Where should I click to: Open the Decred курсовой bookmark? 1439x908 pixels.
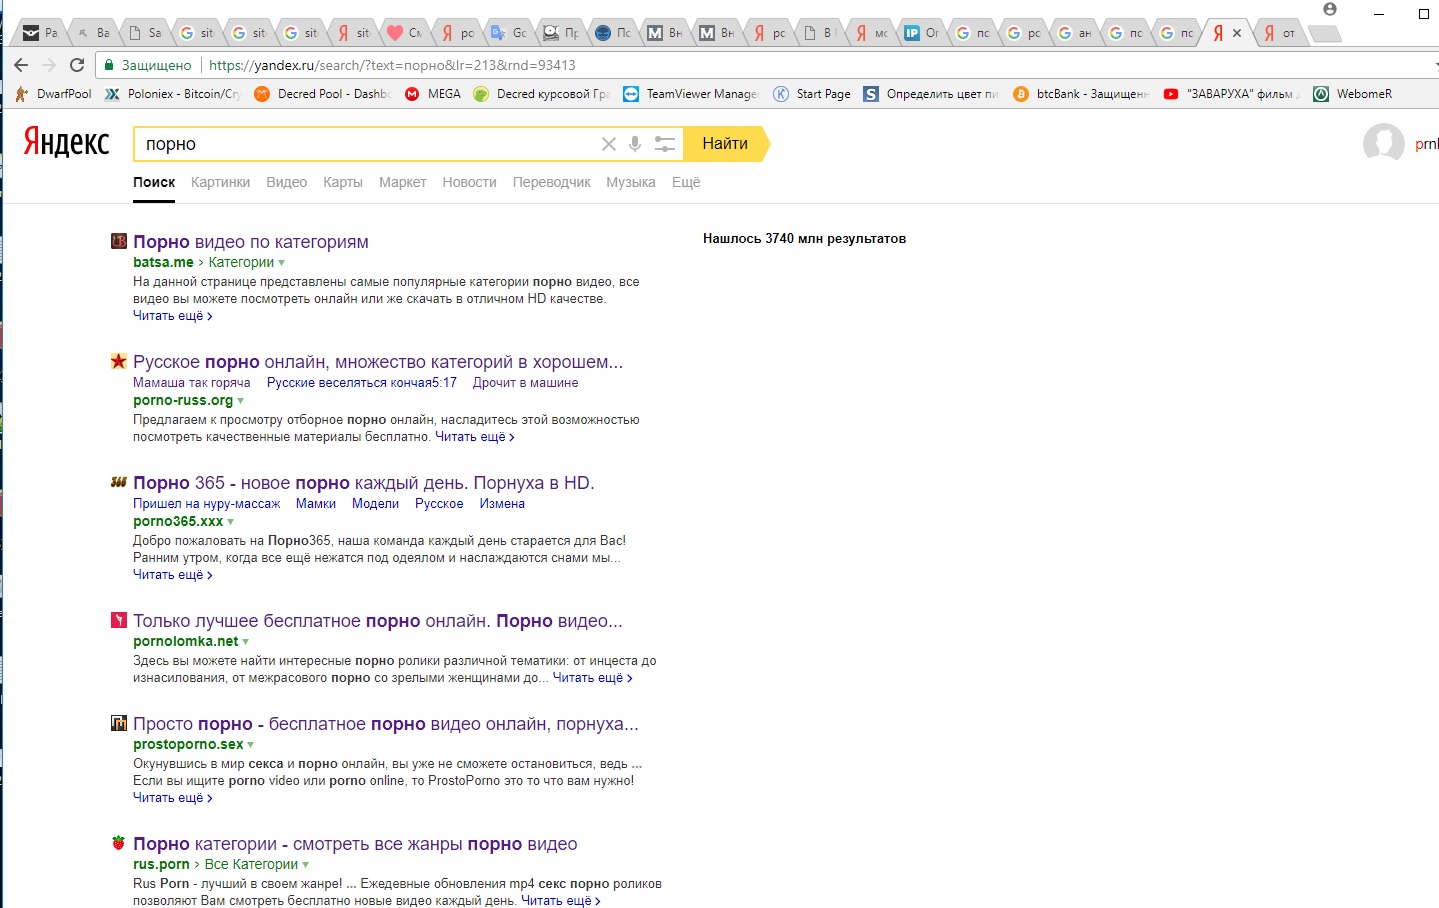coord(541,94)
